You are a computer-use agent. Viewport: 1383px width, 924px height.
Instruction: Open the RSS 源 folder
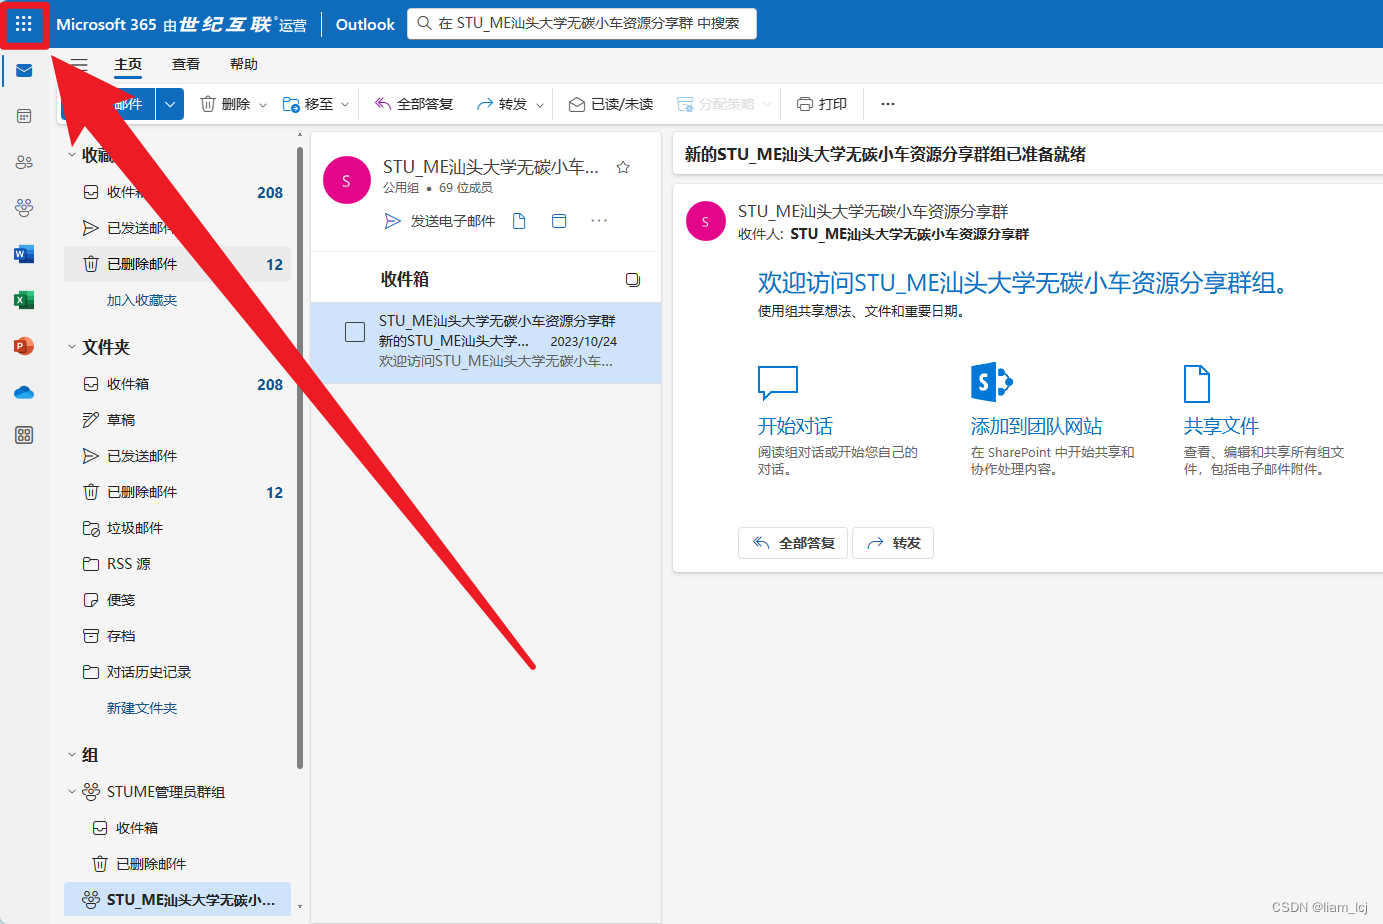(177, 564)
